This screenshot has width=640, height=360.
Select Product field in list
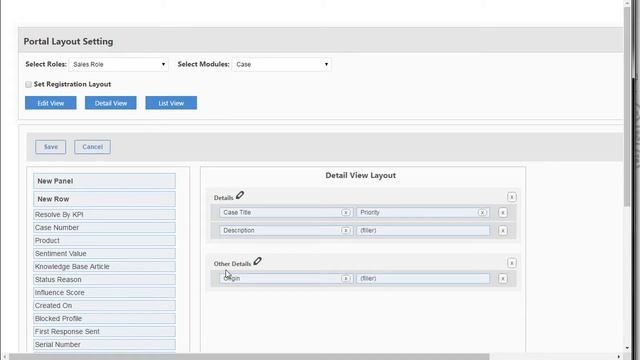pos(104,241)
